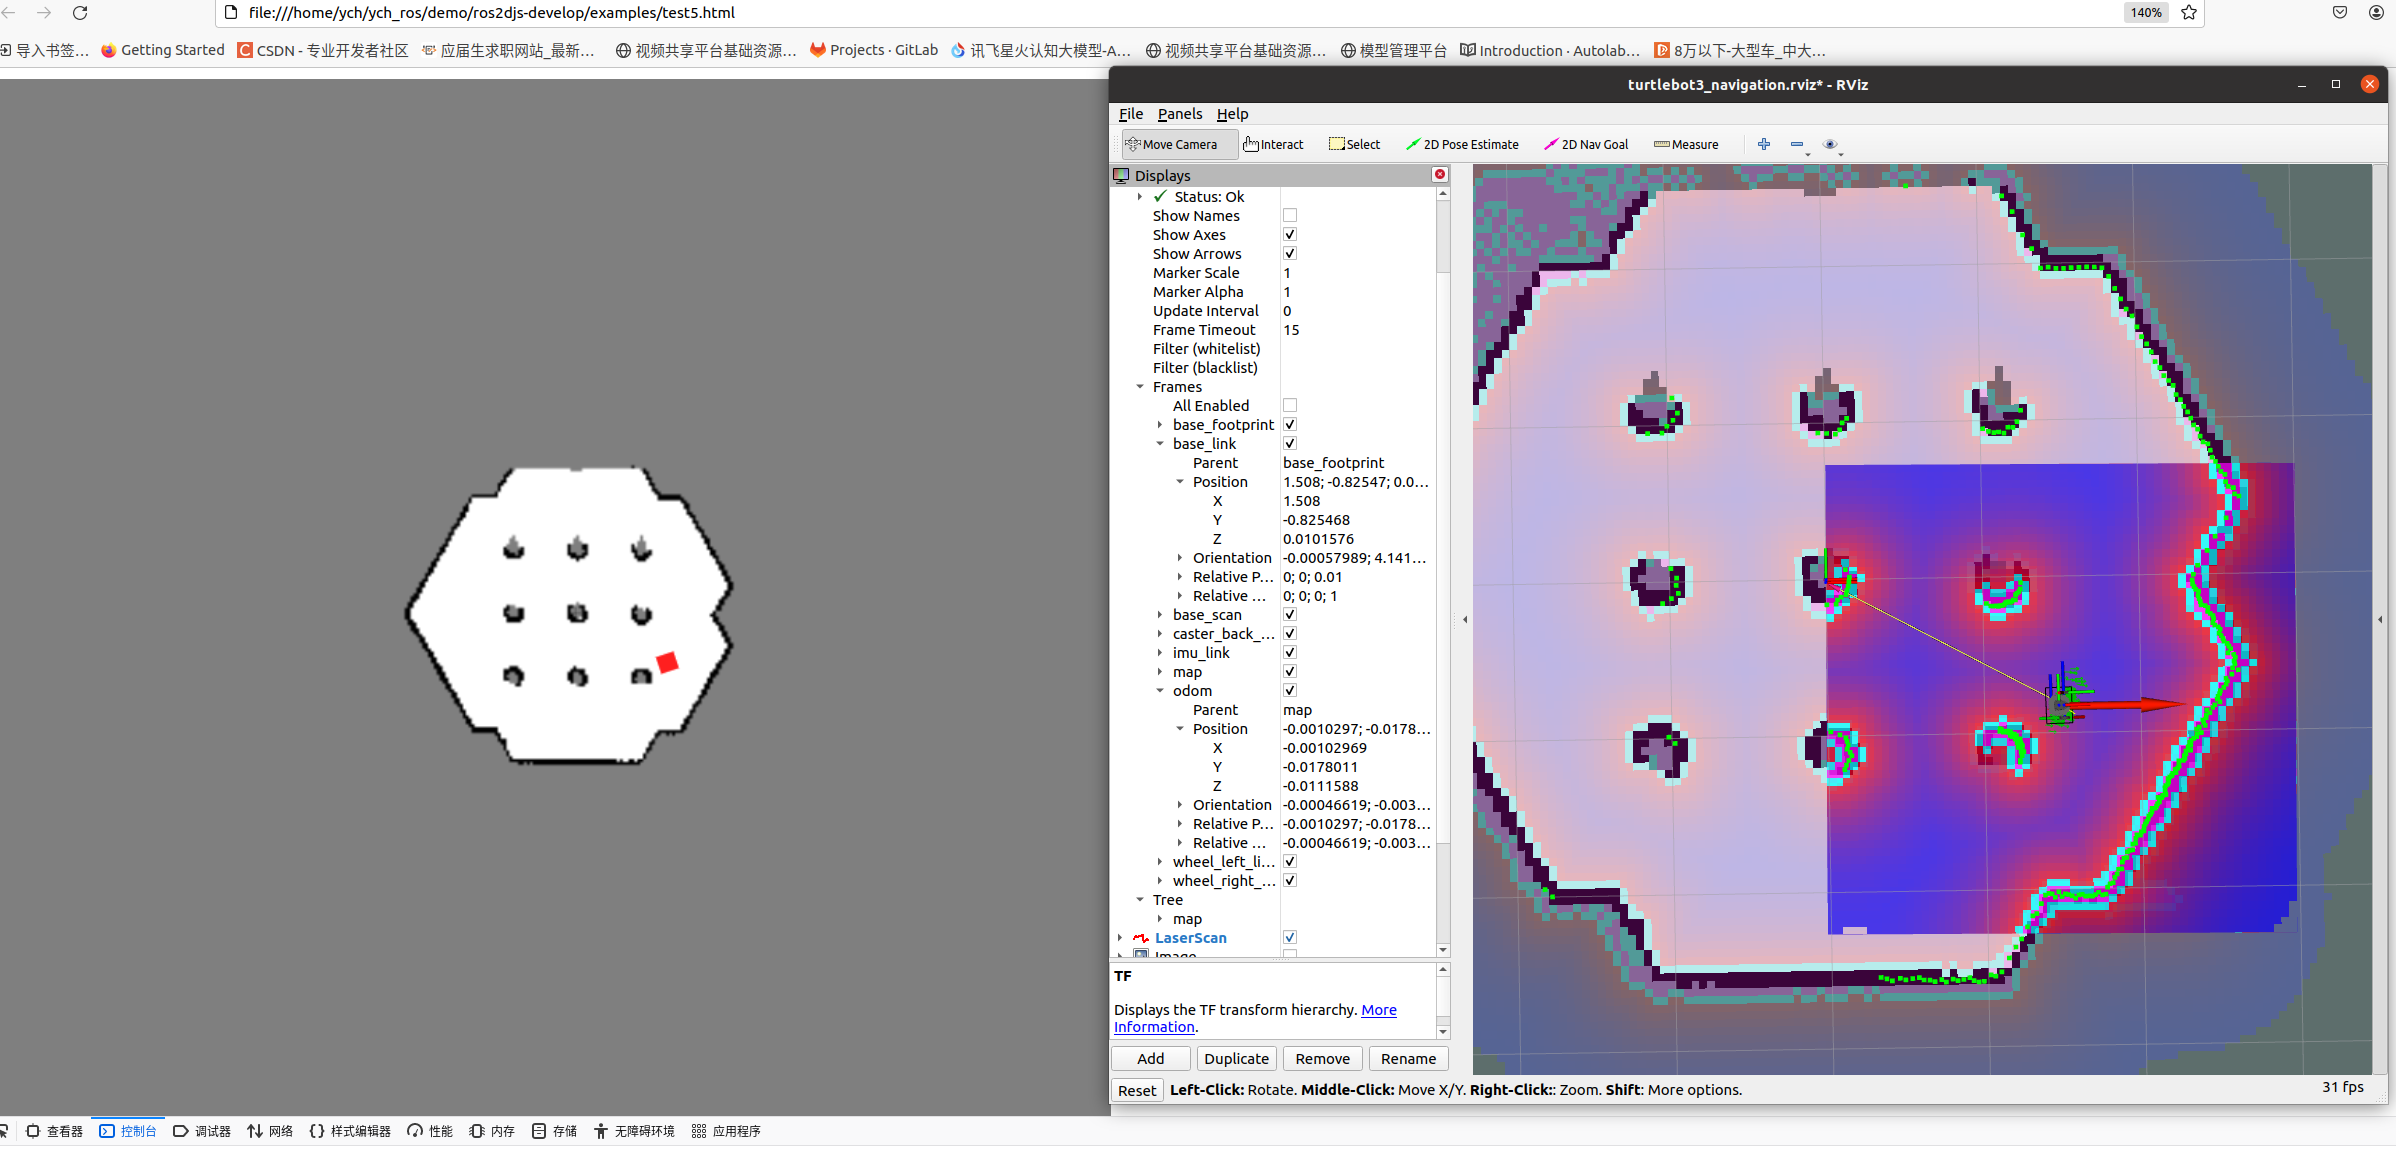Enable the Show Names checkbox
The height and width of the screenshot is (1150, 2396).
[x=1290, y=216]
